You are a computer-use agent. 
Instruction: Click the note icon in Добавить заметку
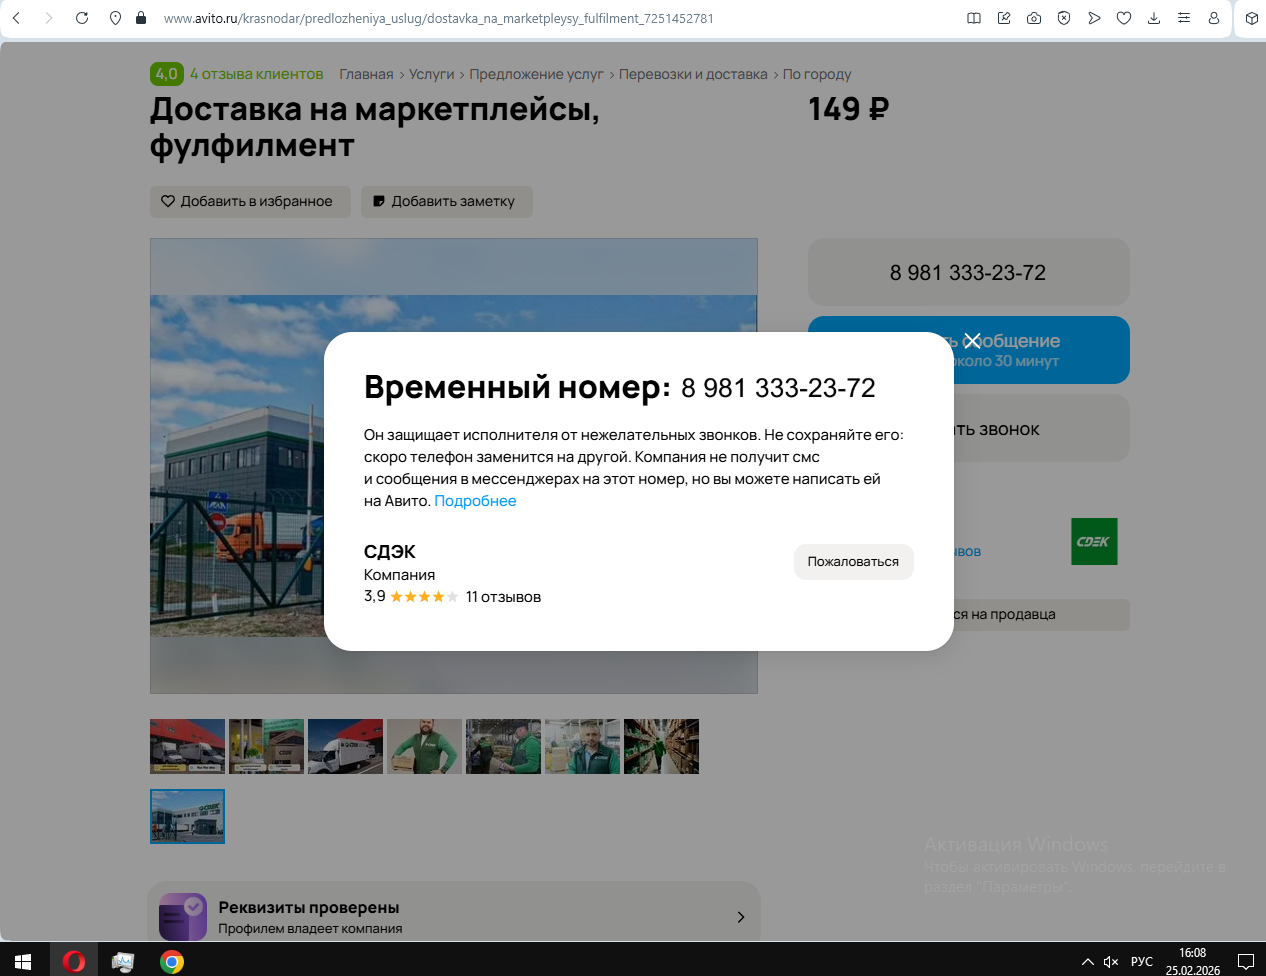[x=379, y=201]
